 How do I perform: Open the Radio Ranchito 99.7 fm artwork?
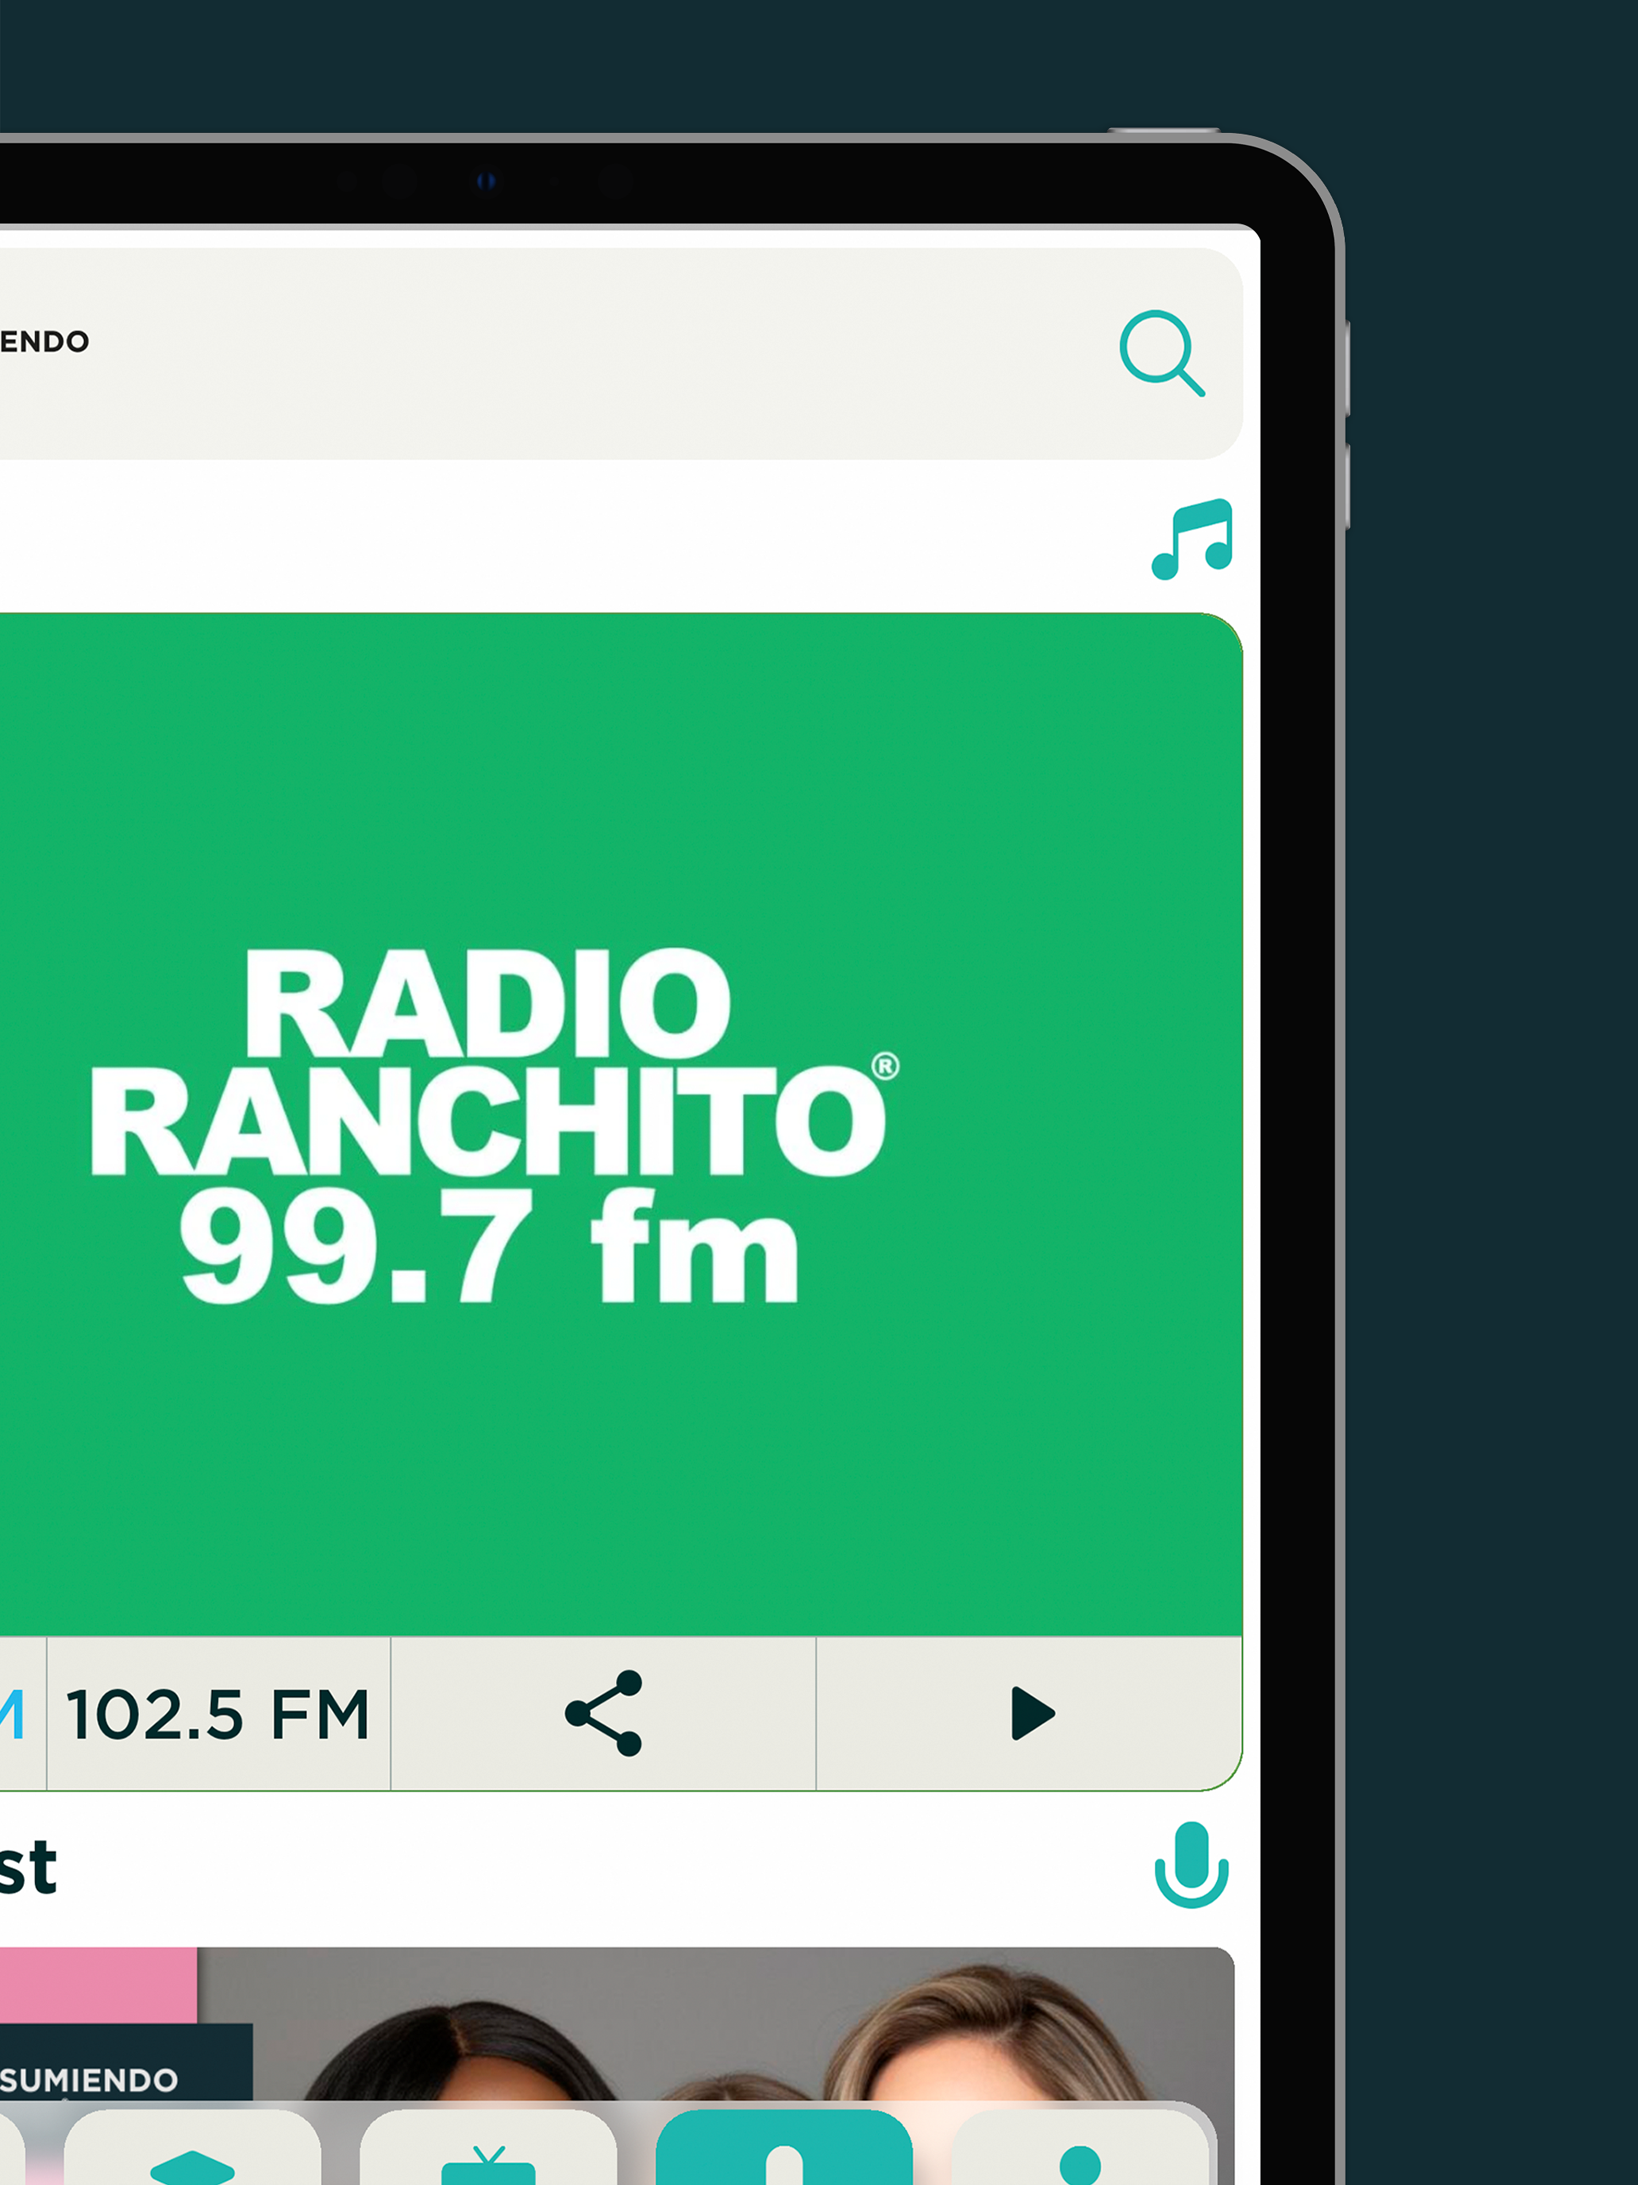(621, 1125)
